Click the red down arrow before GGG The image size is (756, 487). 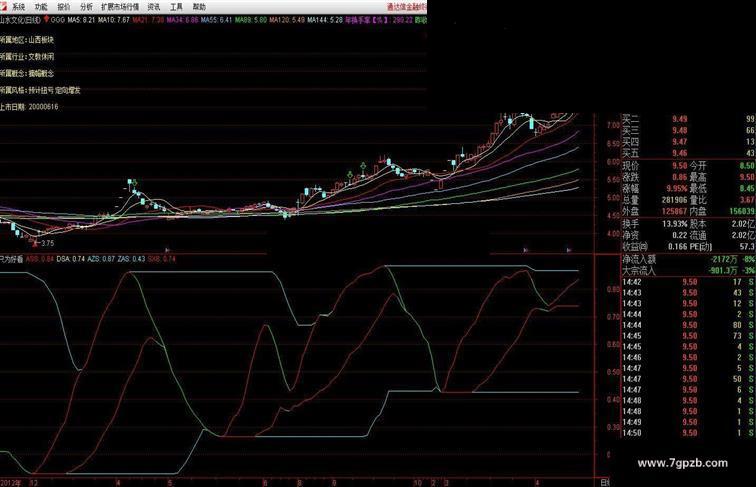point(46,20)
